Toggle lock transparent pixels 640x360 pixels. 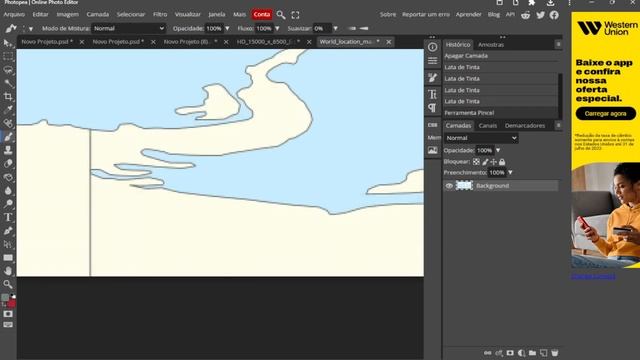tap(476, 162)
